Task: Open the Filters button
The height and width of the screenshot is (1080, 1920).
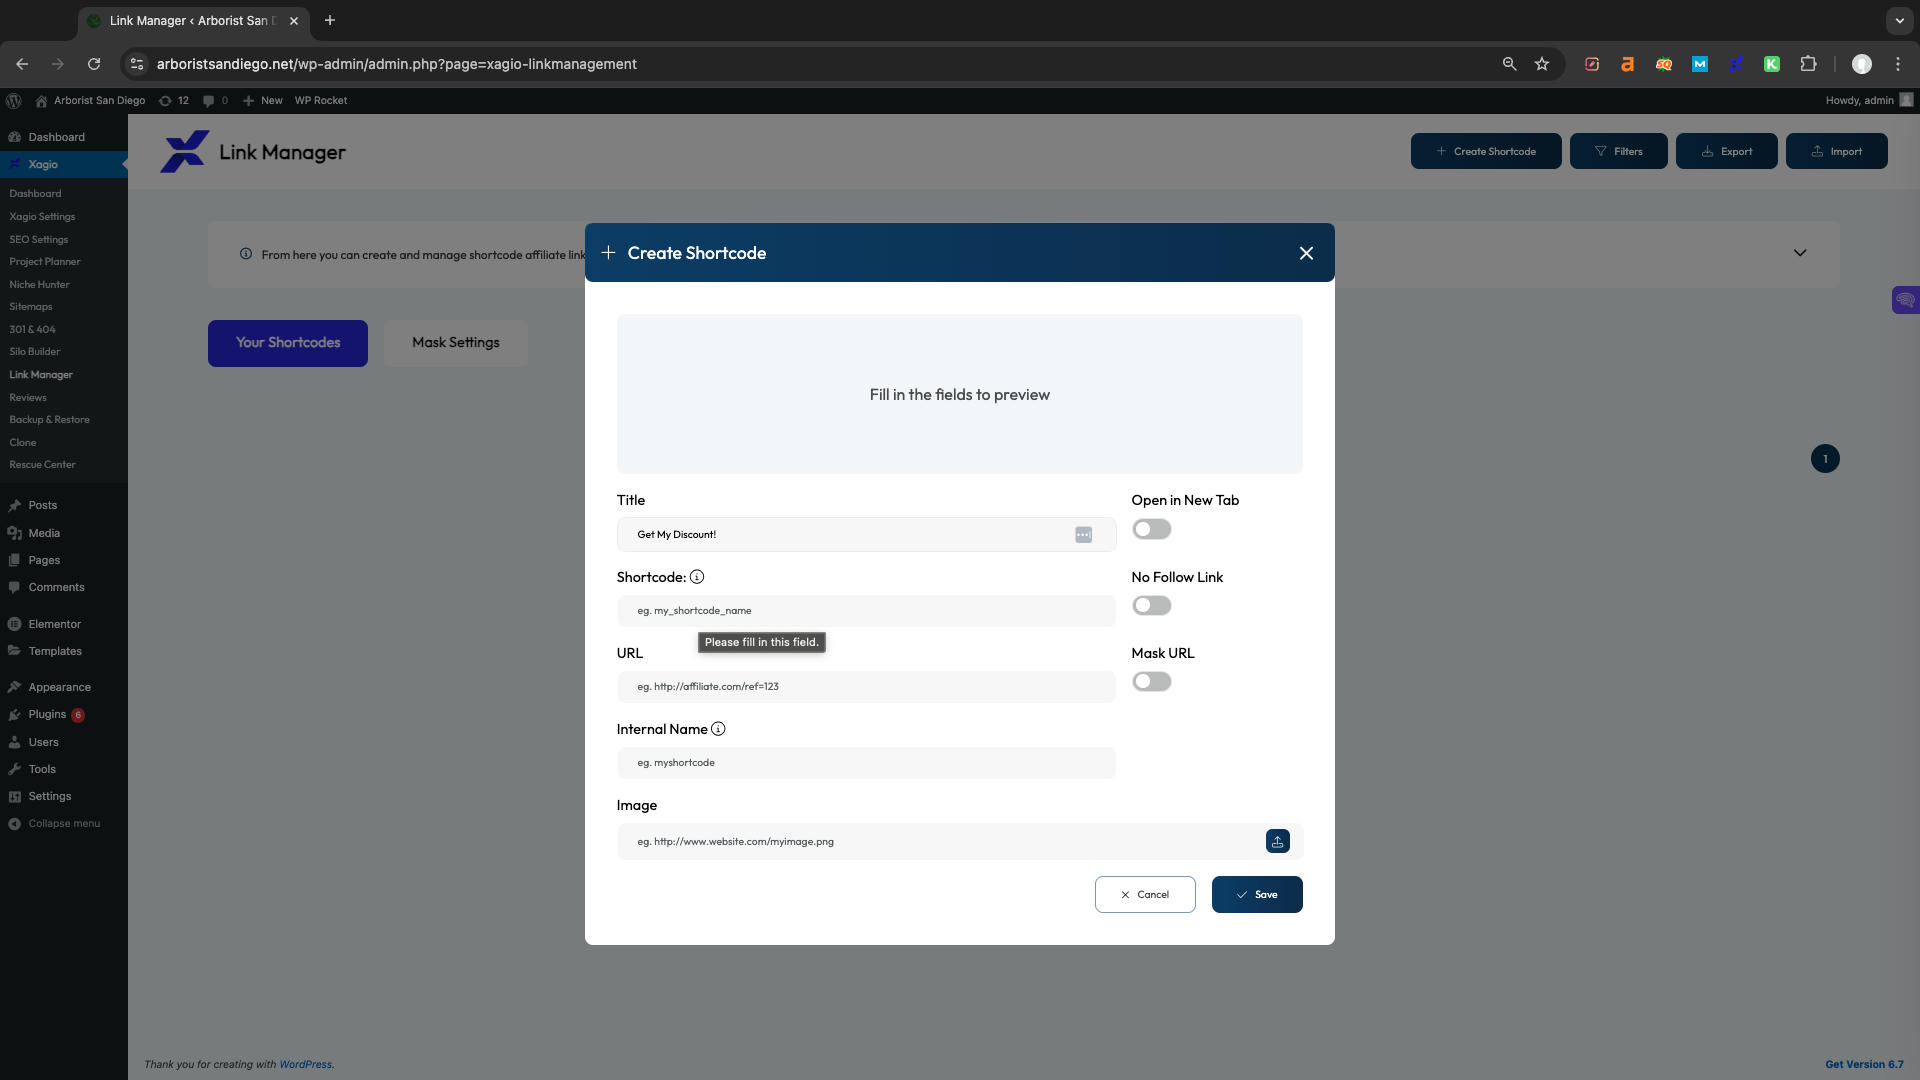Action: pyautogui.click(x=1618, y=151)
